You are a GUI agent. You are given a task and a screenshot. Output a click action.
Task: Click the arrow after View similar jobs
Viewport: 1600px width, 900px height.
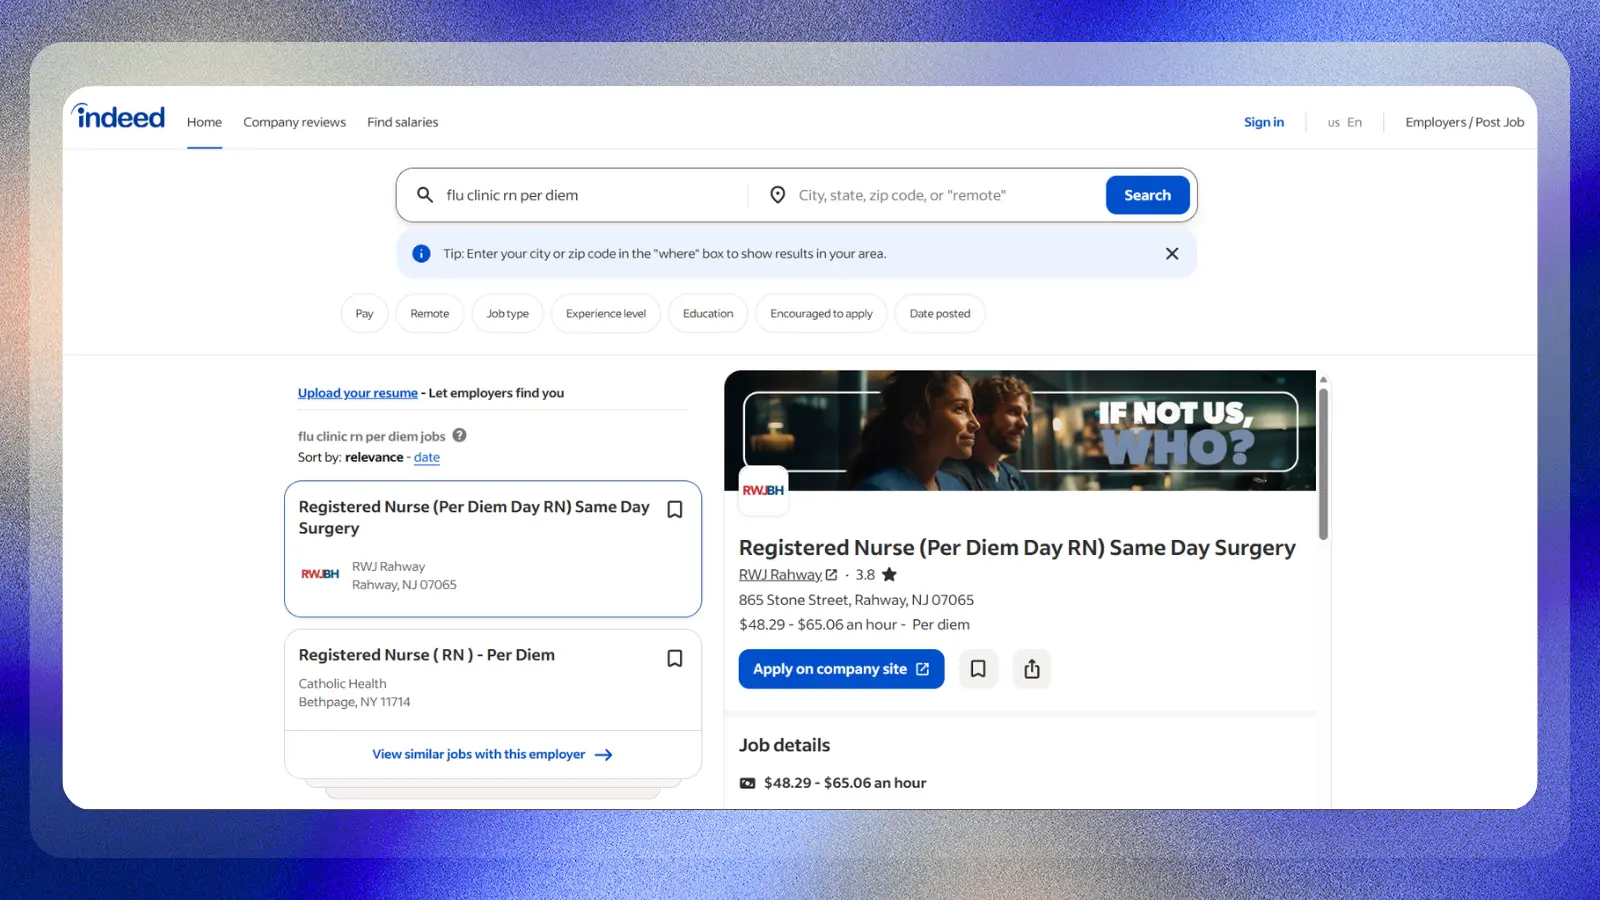(604, 755)
